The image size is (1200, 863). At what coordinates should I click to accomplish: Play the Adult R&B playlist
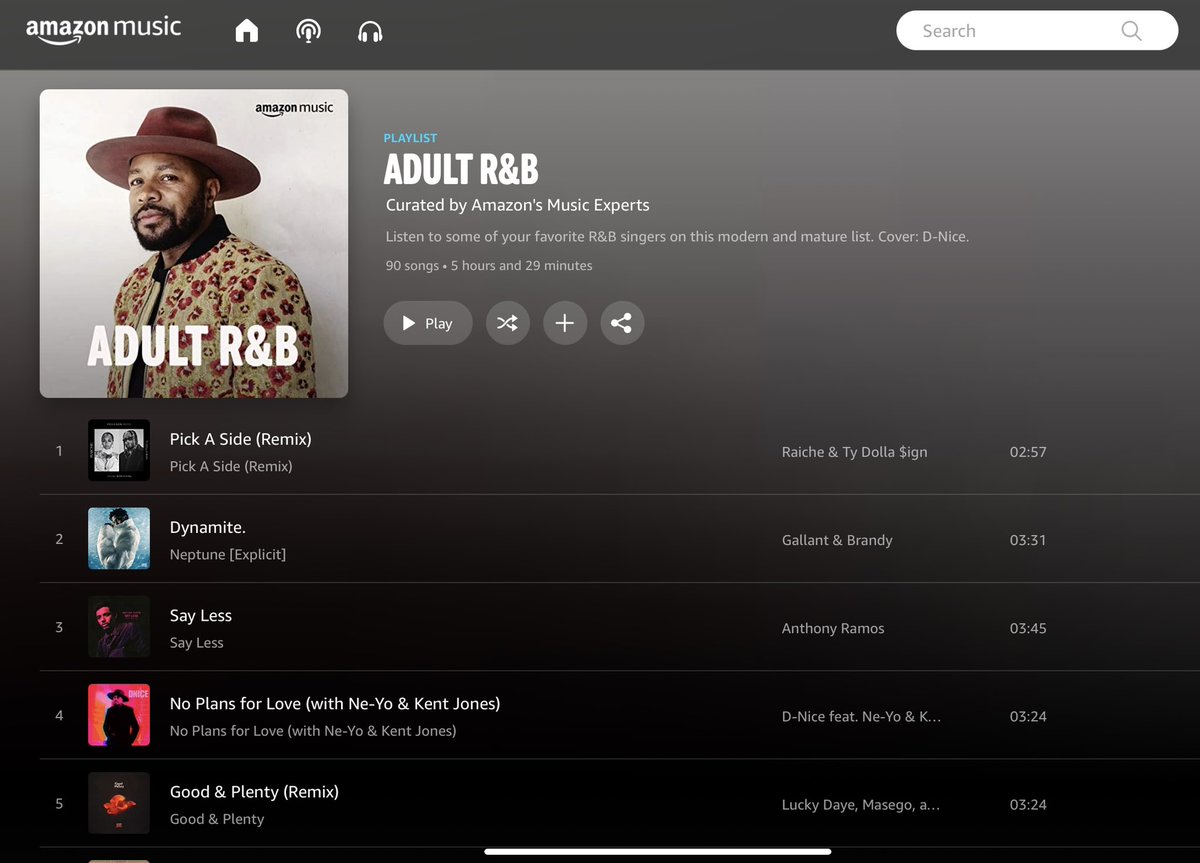[428, 323]
